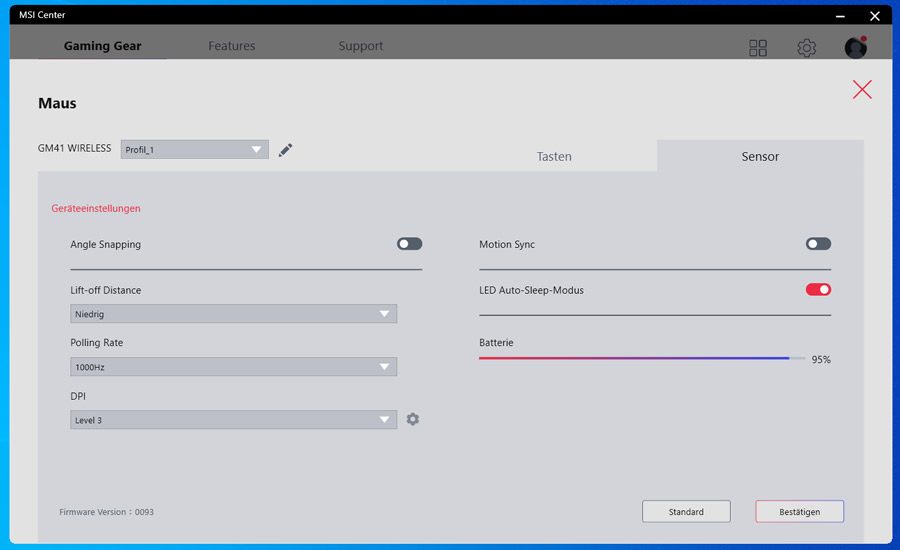Image resolution: width=900 pixels, height=550 pixels.
Task: Enable Motion Sync toggle
Action: pyautogui.click(x=818, y=244)
